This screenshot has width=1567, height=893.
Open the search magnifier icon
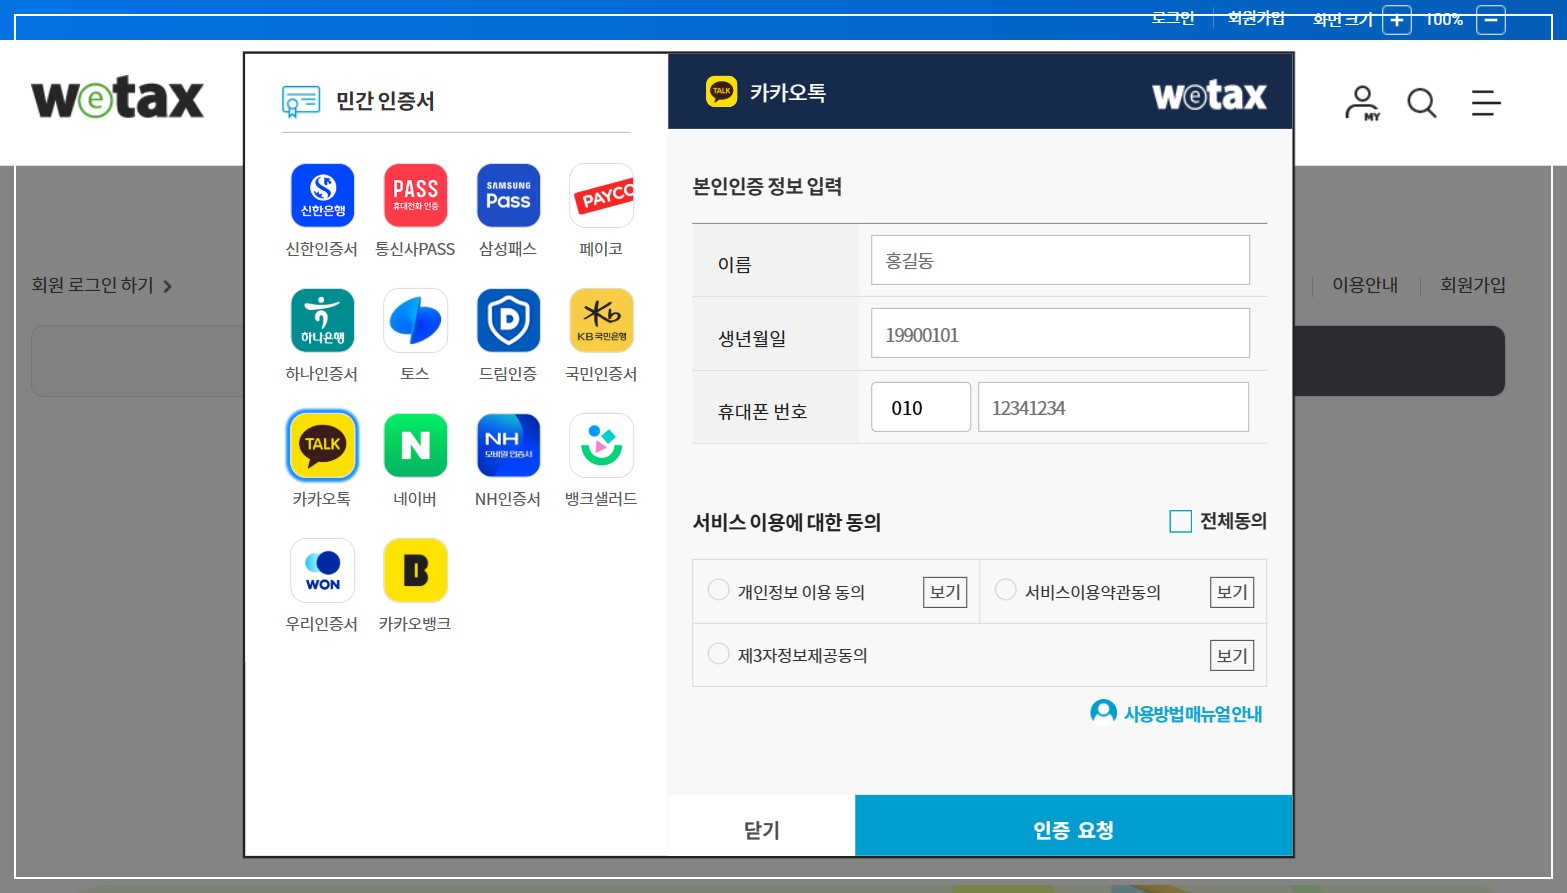coord(1421,103)
